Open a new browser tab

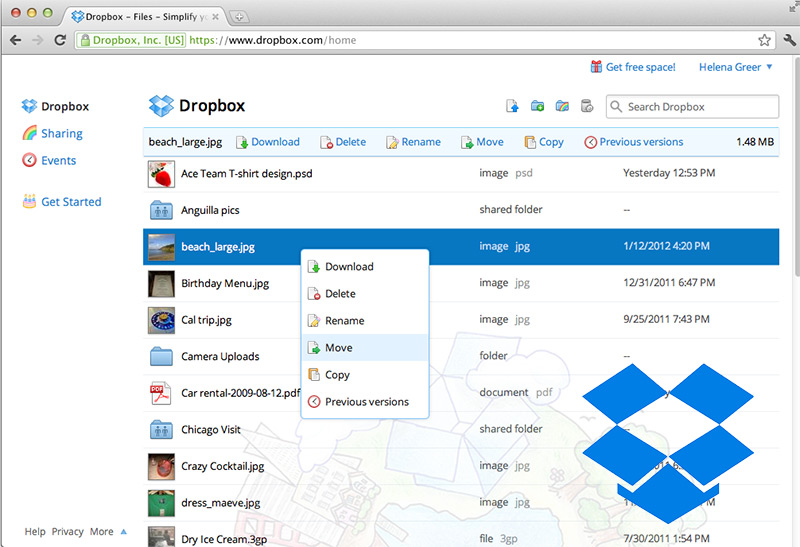(x=239, y=17)
